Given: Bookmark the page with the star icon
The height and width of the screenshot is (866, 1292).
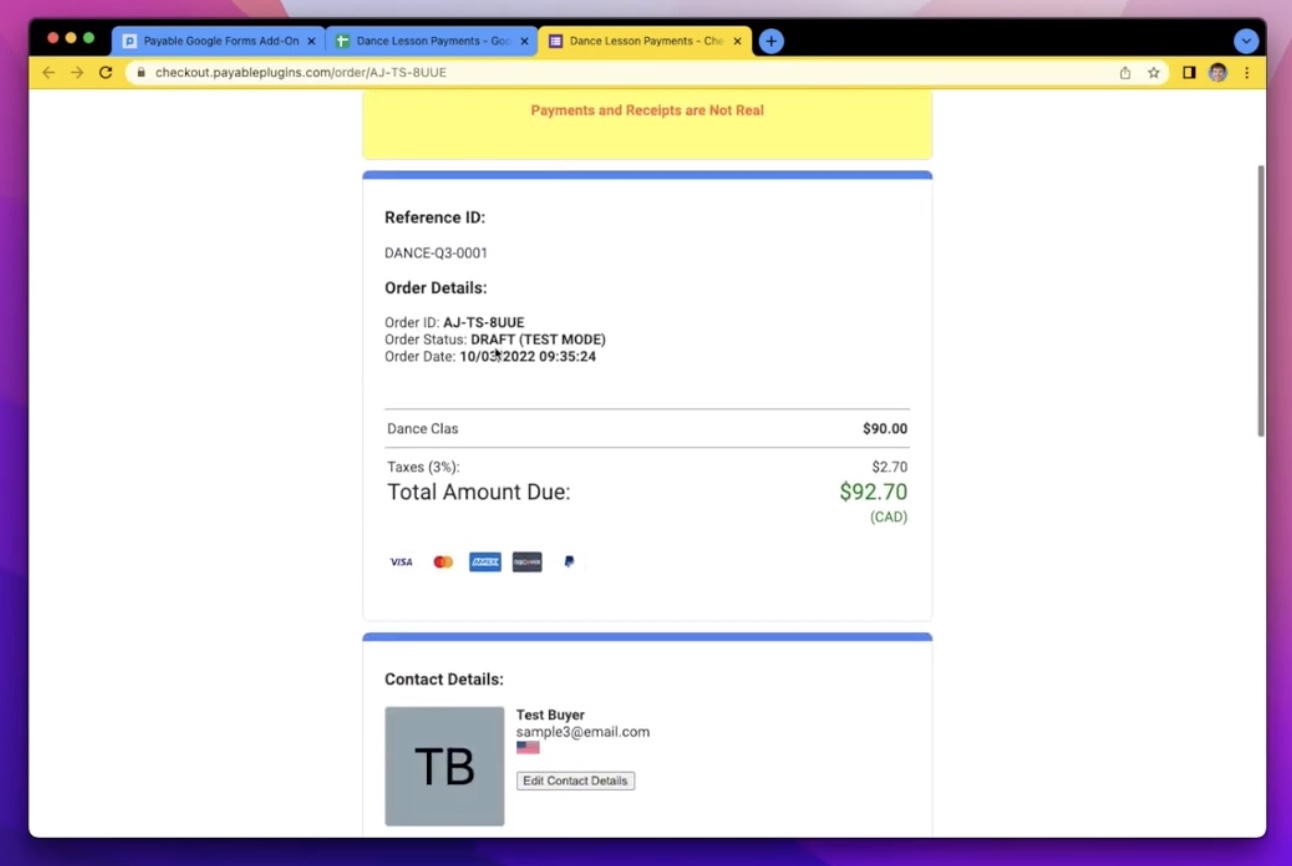Looking at the screenshot, I should click(1153, 72).
